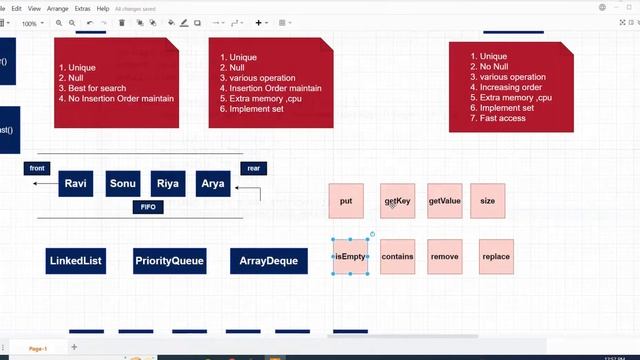Click the zoom out magnifier icon
Screen dimensions: 640x360
72,23
